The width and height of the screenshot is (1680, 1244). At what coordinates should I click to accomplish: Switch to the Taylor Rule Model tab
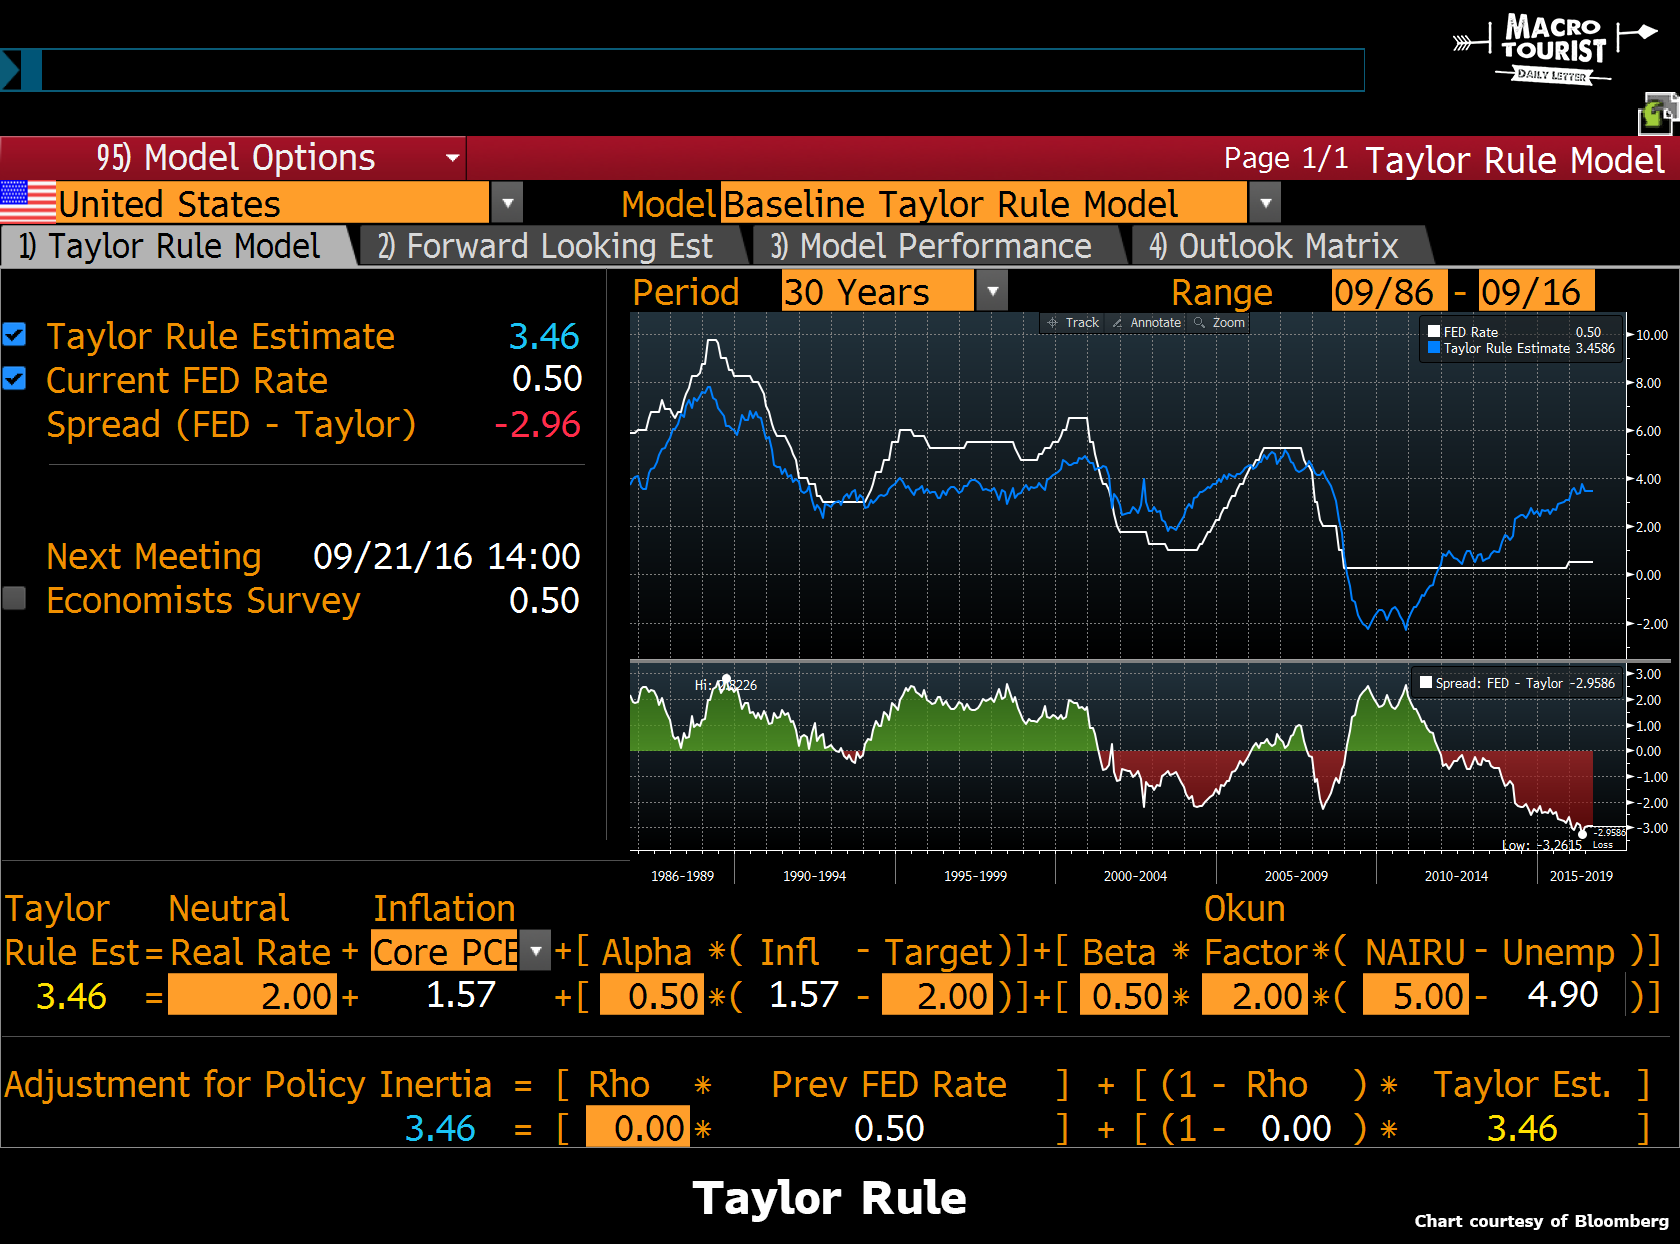[178, 246]
